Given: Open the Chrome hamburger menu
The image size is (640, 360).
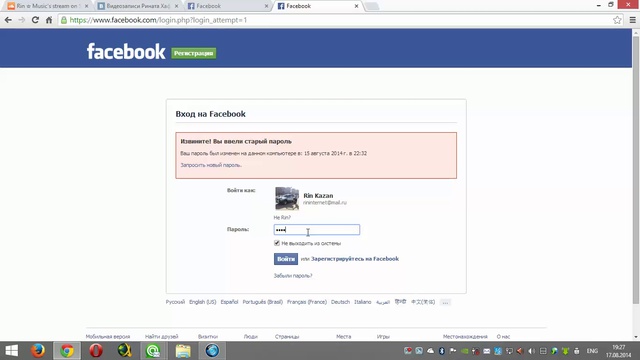Looking at the screenshot, I should (x=633, y=20).
